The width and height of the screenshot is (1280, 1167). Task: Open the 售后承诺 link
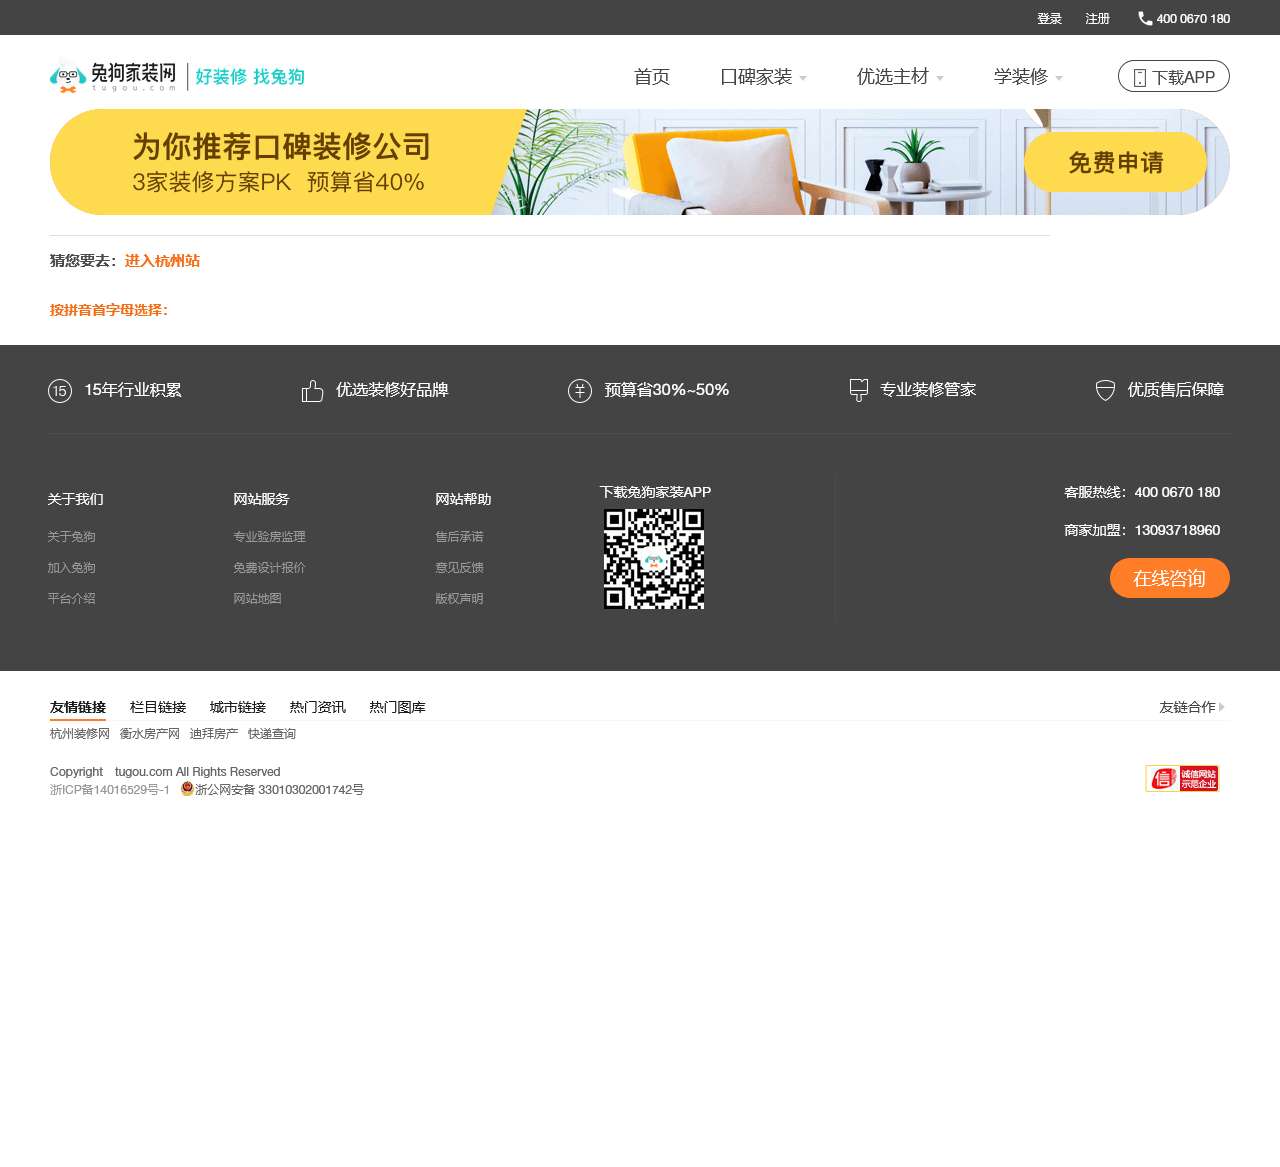(x=459, y=537)
